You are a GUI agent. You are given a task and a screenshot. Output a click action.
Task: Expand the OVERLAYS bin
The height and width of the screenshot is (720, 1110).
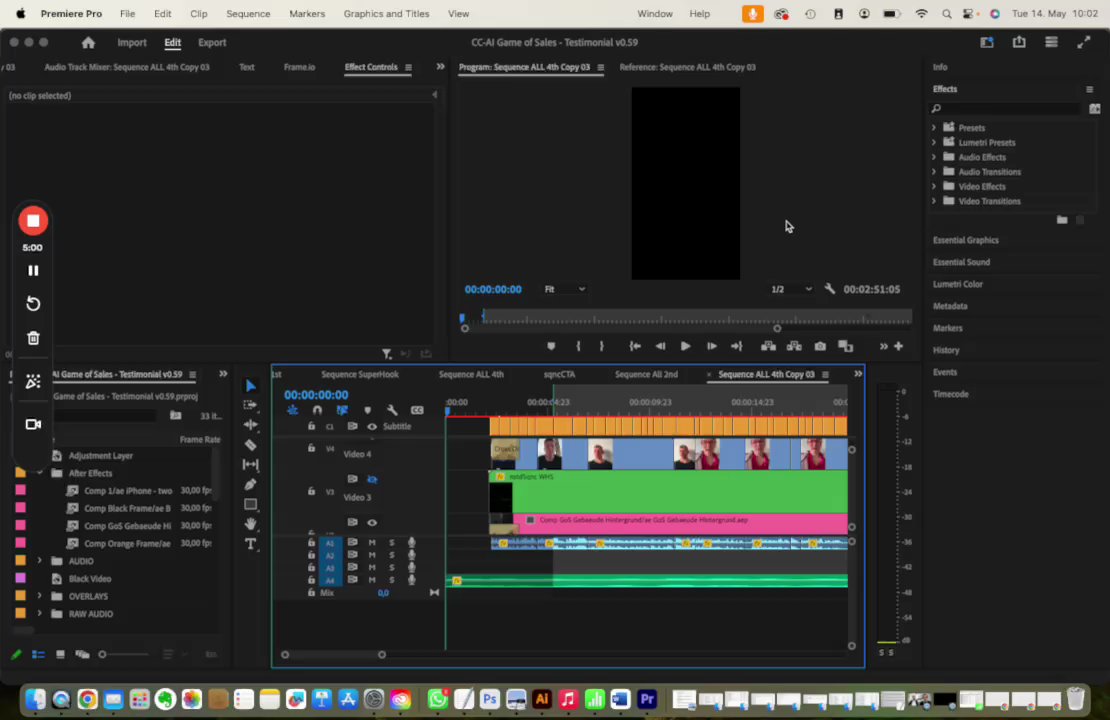point(40,596)
